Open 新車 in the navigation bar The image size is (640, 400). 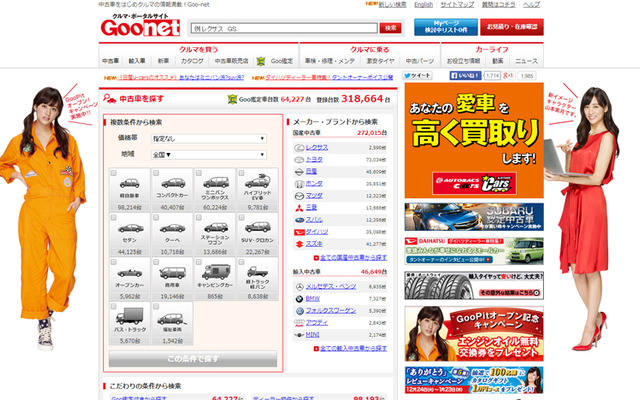[x=163, y=61]
